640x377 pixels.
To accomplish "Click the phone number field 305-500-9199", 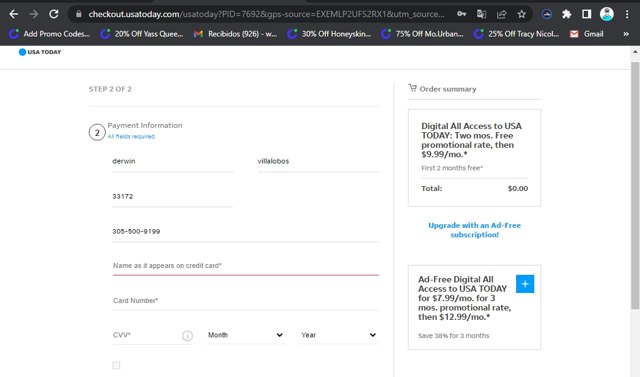I will [x=245, y=232].
